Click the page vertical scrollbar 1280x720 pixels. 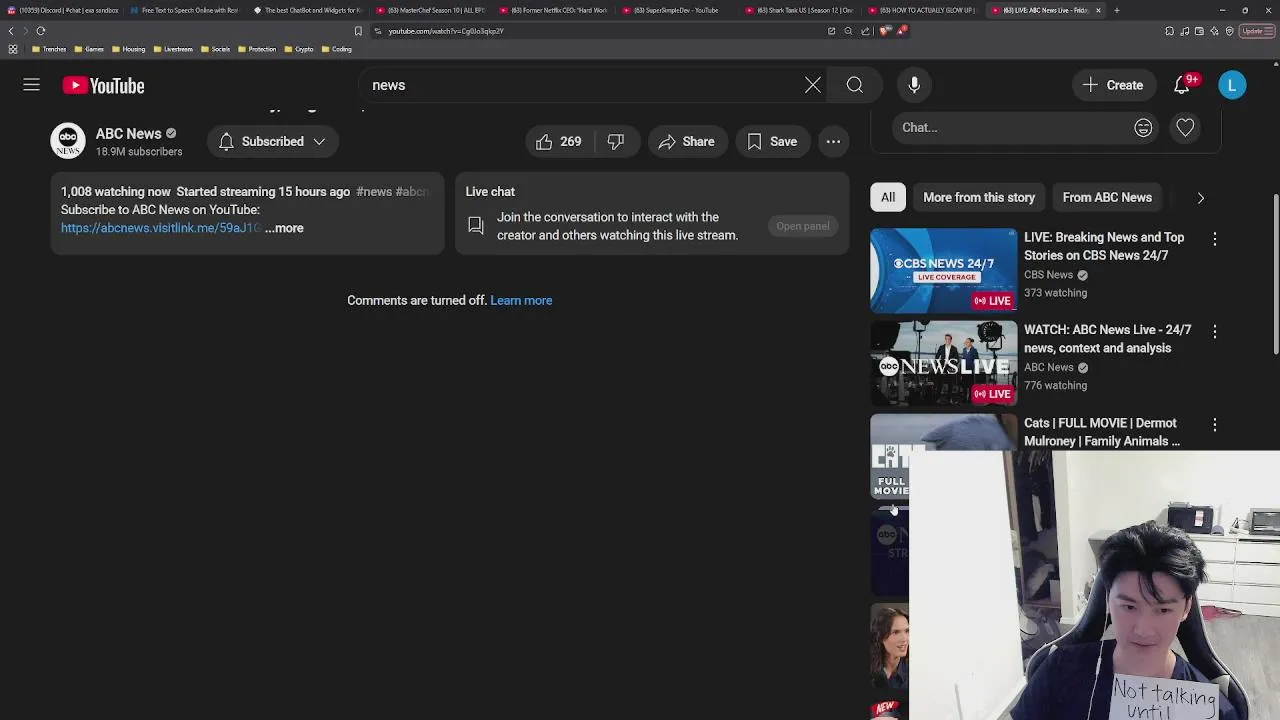pyautogui.click(x=1275, y=274)
